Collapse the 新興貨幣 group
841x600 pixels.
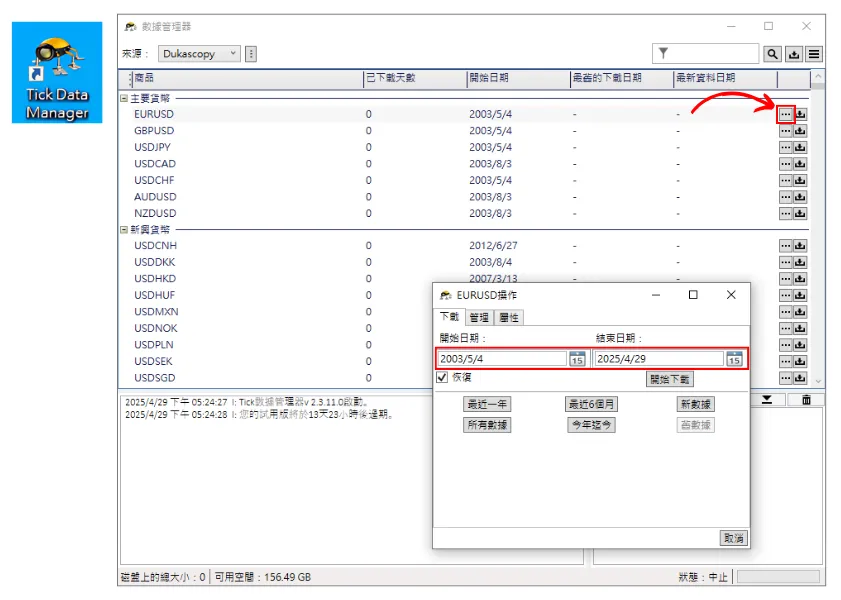(124, 229)
